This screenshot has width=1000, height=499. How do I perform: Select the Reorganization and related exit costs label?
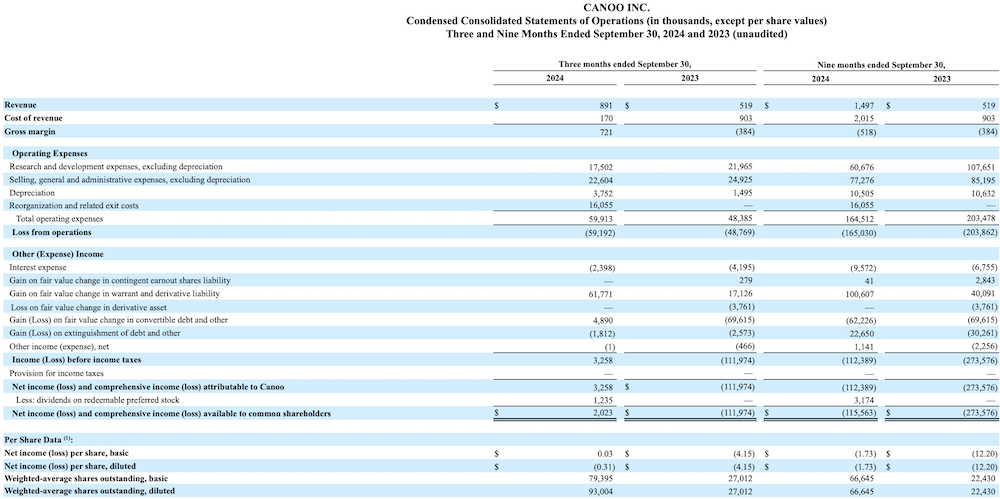(x=74, y=205)
